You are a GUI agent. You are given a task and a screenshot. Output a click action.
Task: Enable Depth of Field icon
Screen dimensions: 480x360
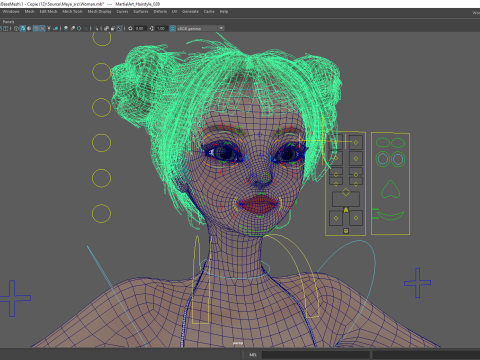(86, 29)
